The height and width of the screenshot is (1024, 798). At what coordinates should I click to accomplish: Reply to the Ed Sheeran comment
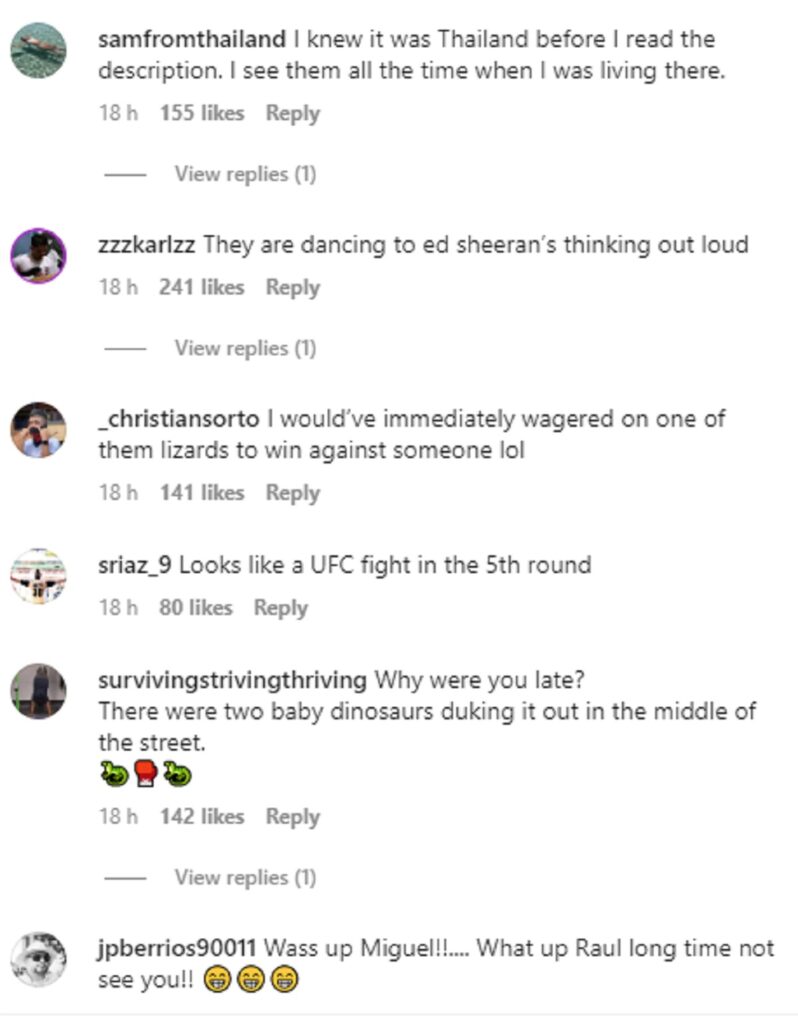tap(292, 287)
